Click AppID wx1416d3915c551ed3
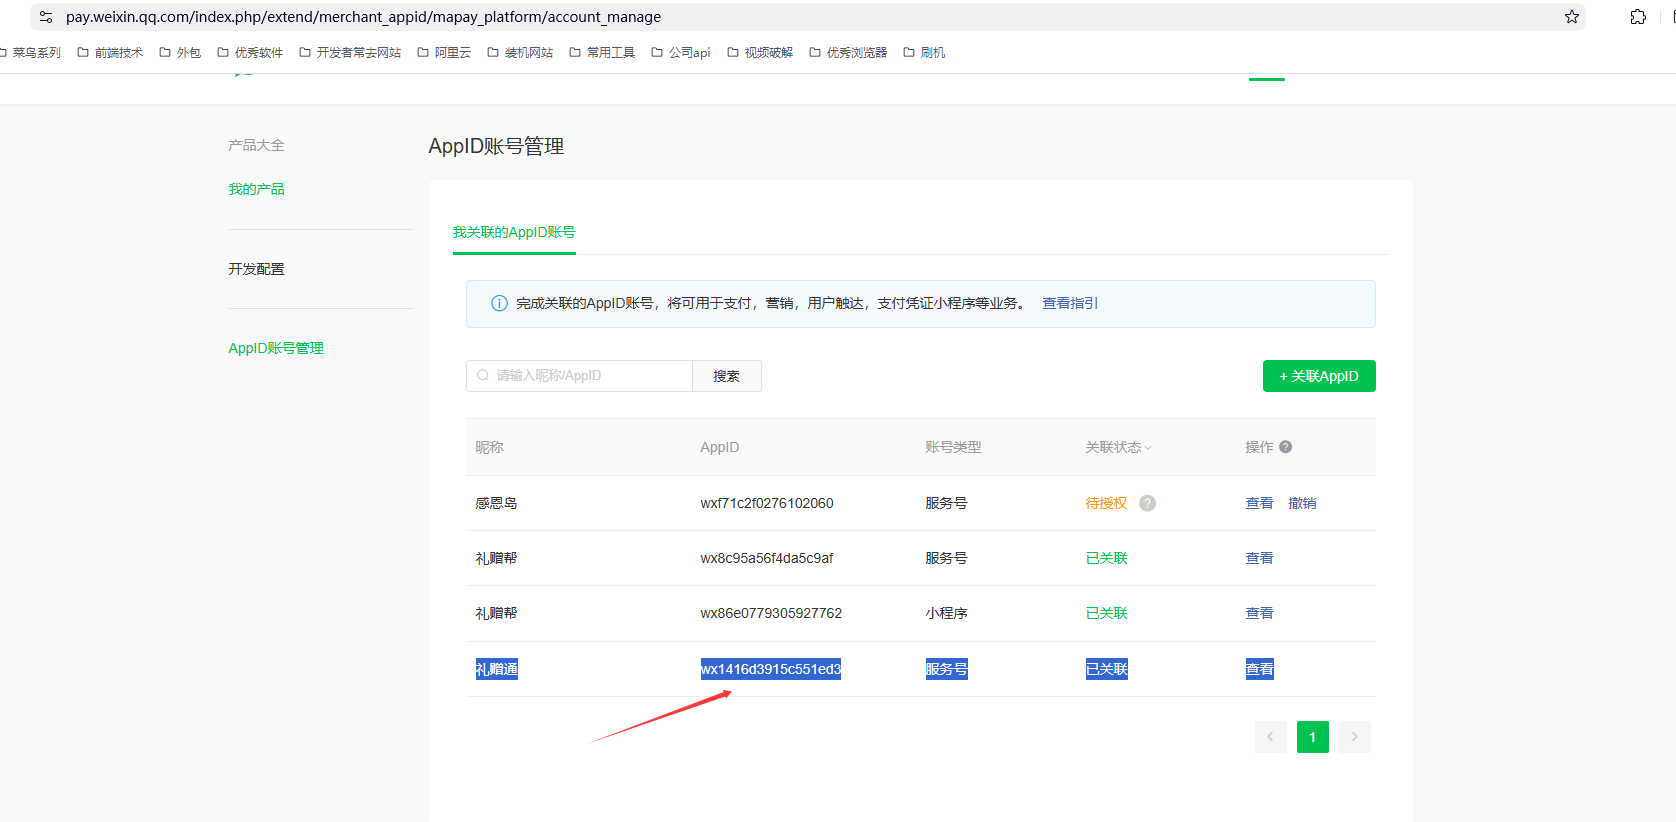The width and height of the screenshot is (1676, 822). [x=771, y=669]
